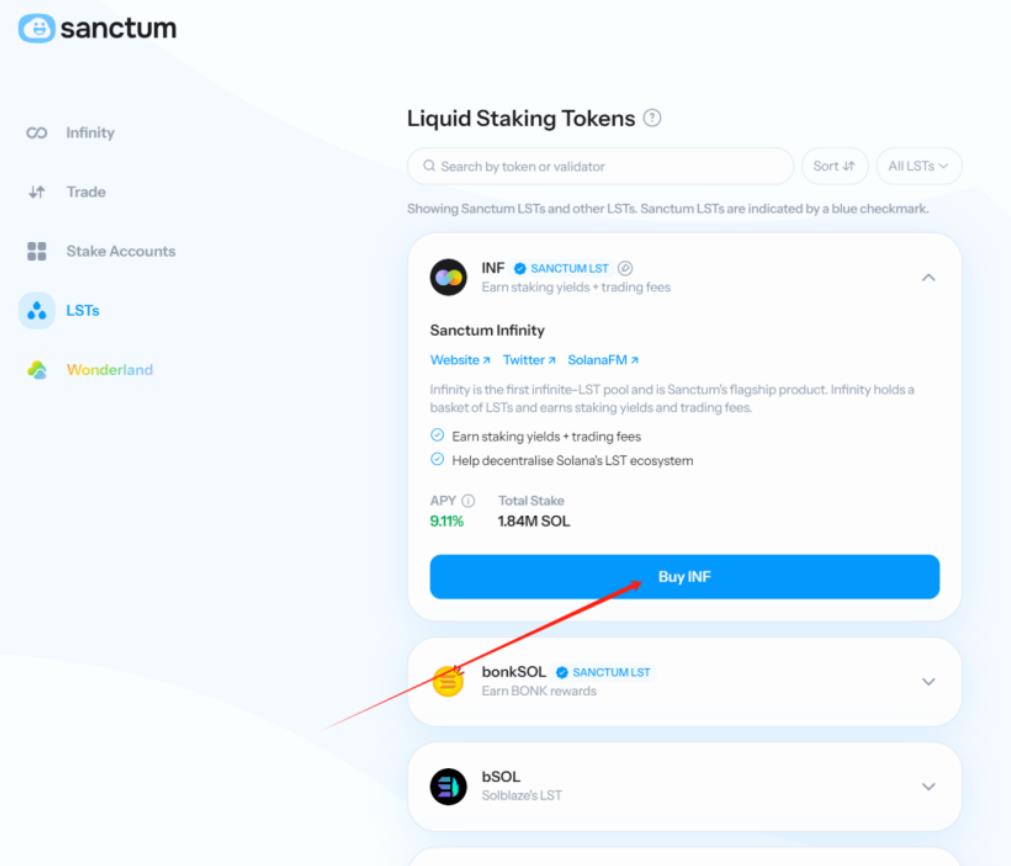Open the Sort options
The width and height of the screenshot is (1011, 866).
tap(834, 166)
